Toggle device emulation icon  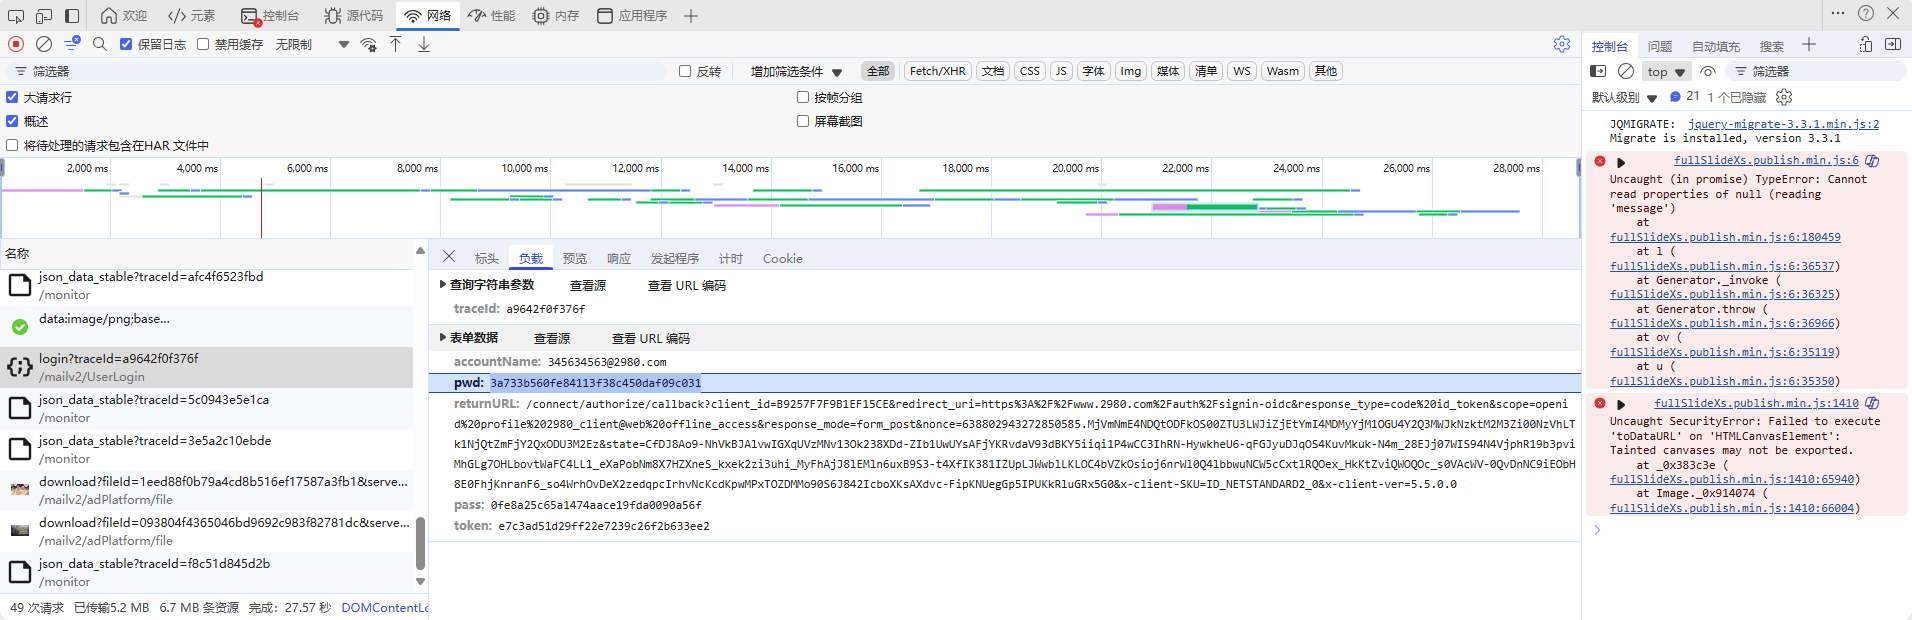(44, 16)
